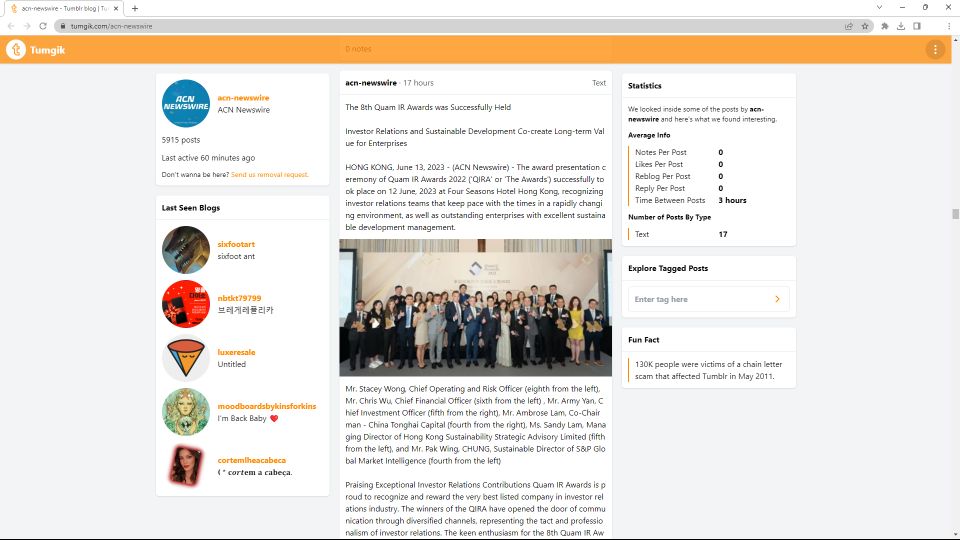
Task: Open luxeresale blog avatar
Action: (x=186, y=358)
